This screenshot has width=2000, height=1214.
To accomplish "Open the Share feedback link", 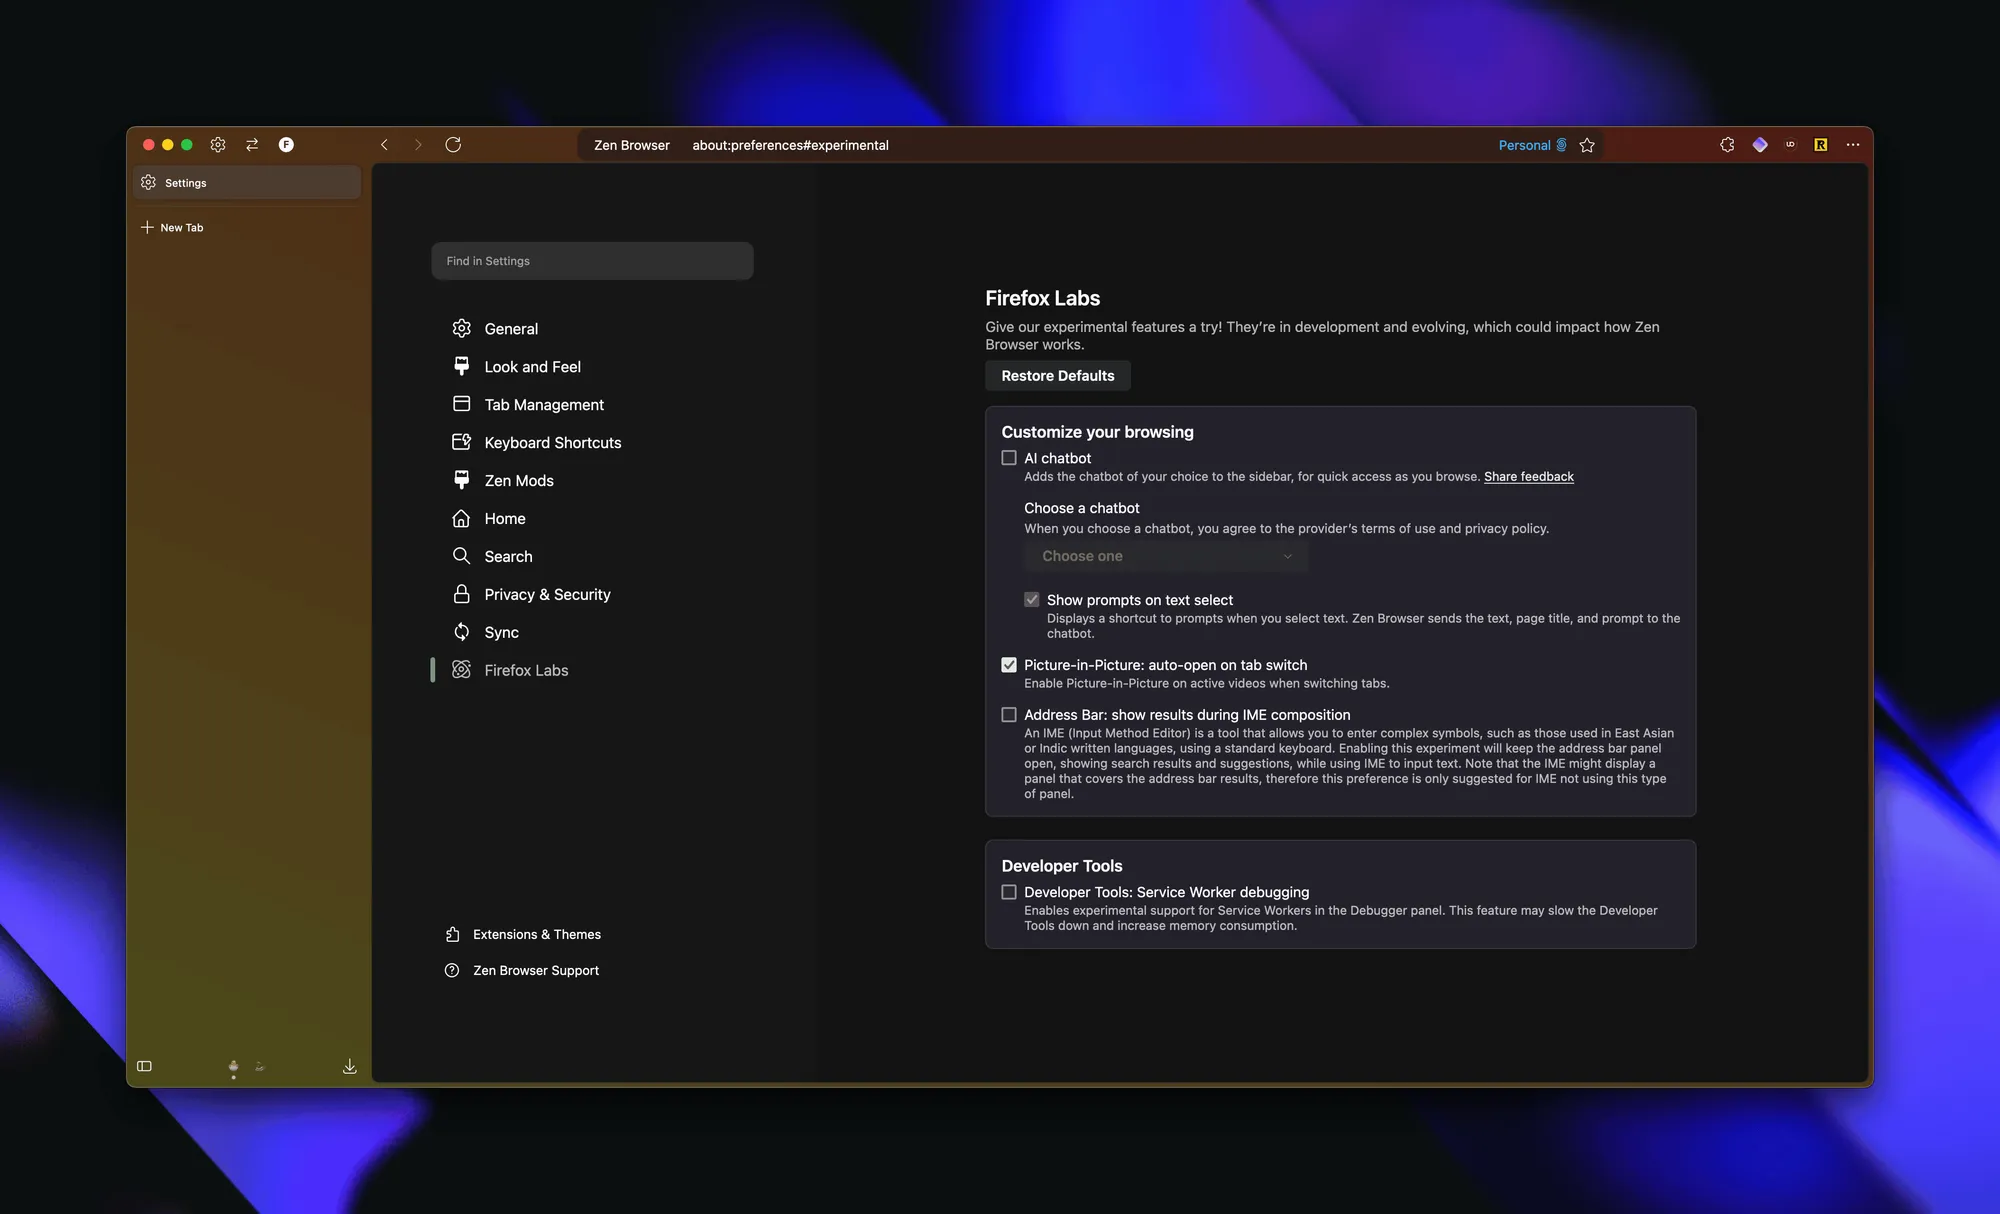I will 1529,477.
